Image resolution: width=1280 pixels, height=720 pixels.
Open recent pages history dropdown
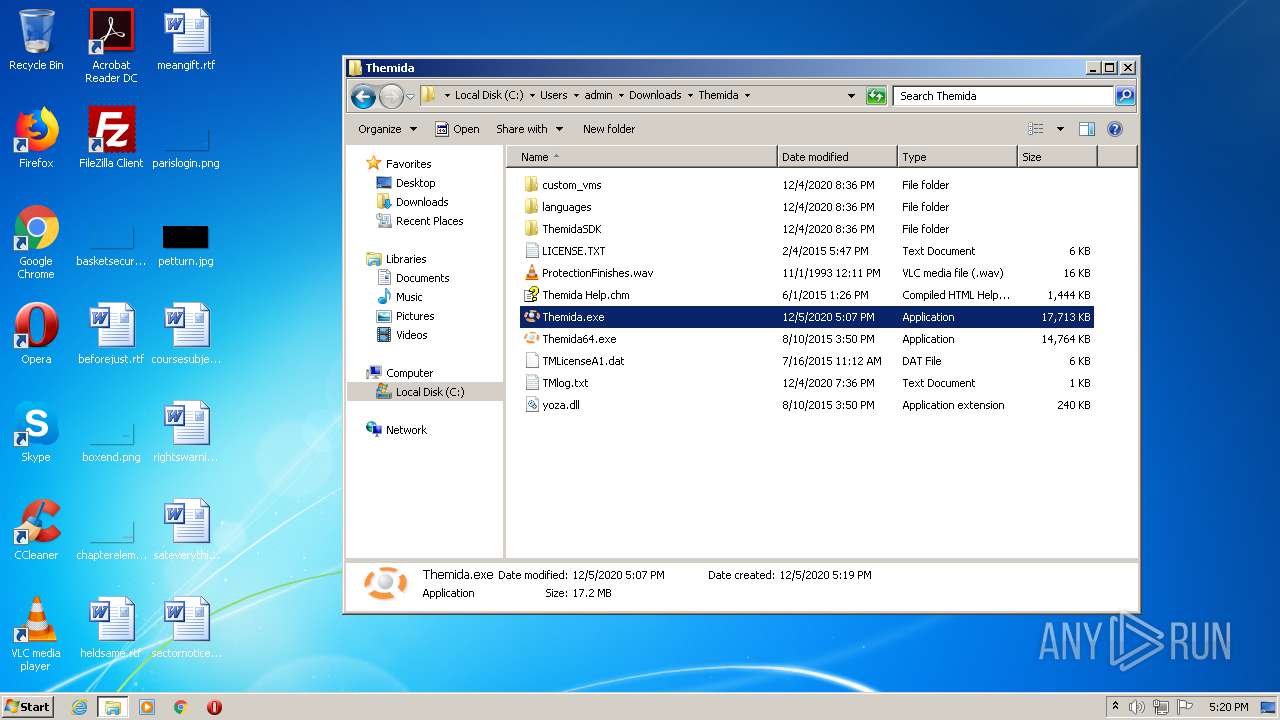(410, 97)
